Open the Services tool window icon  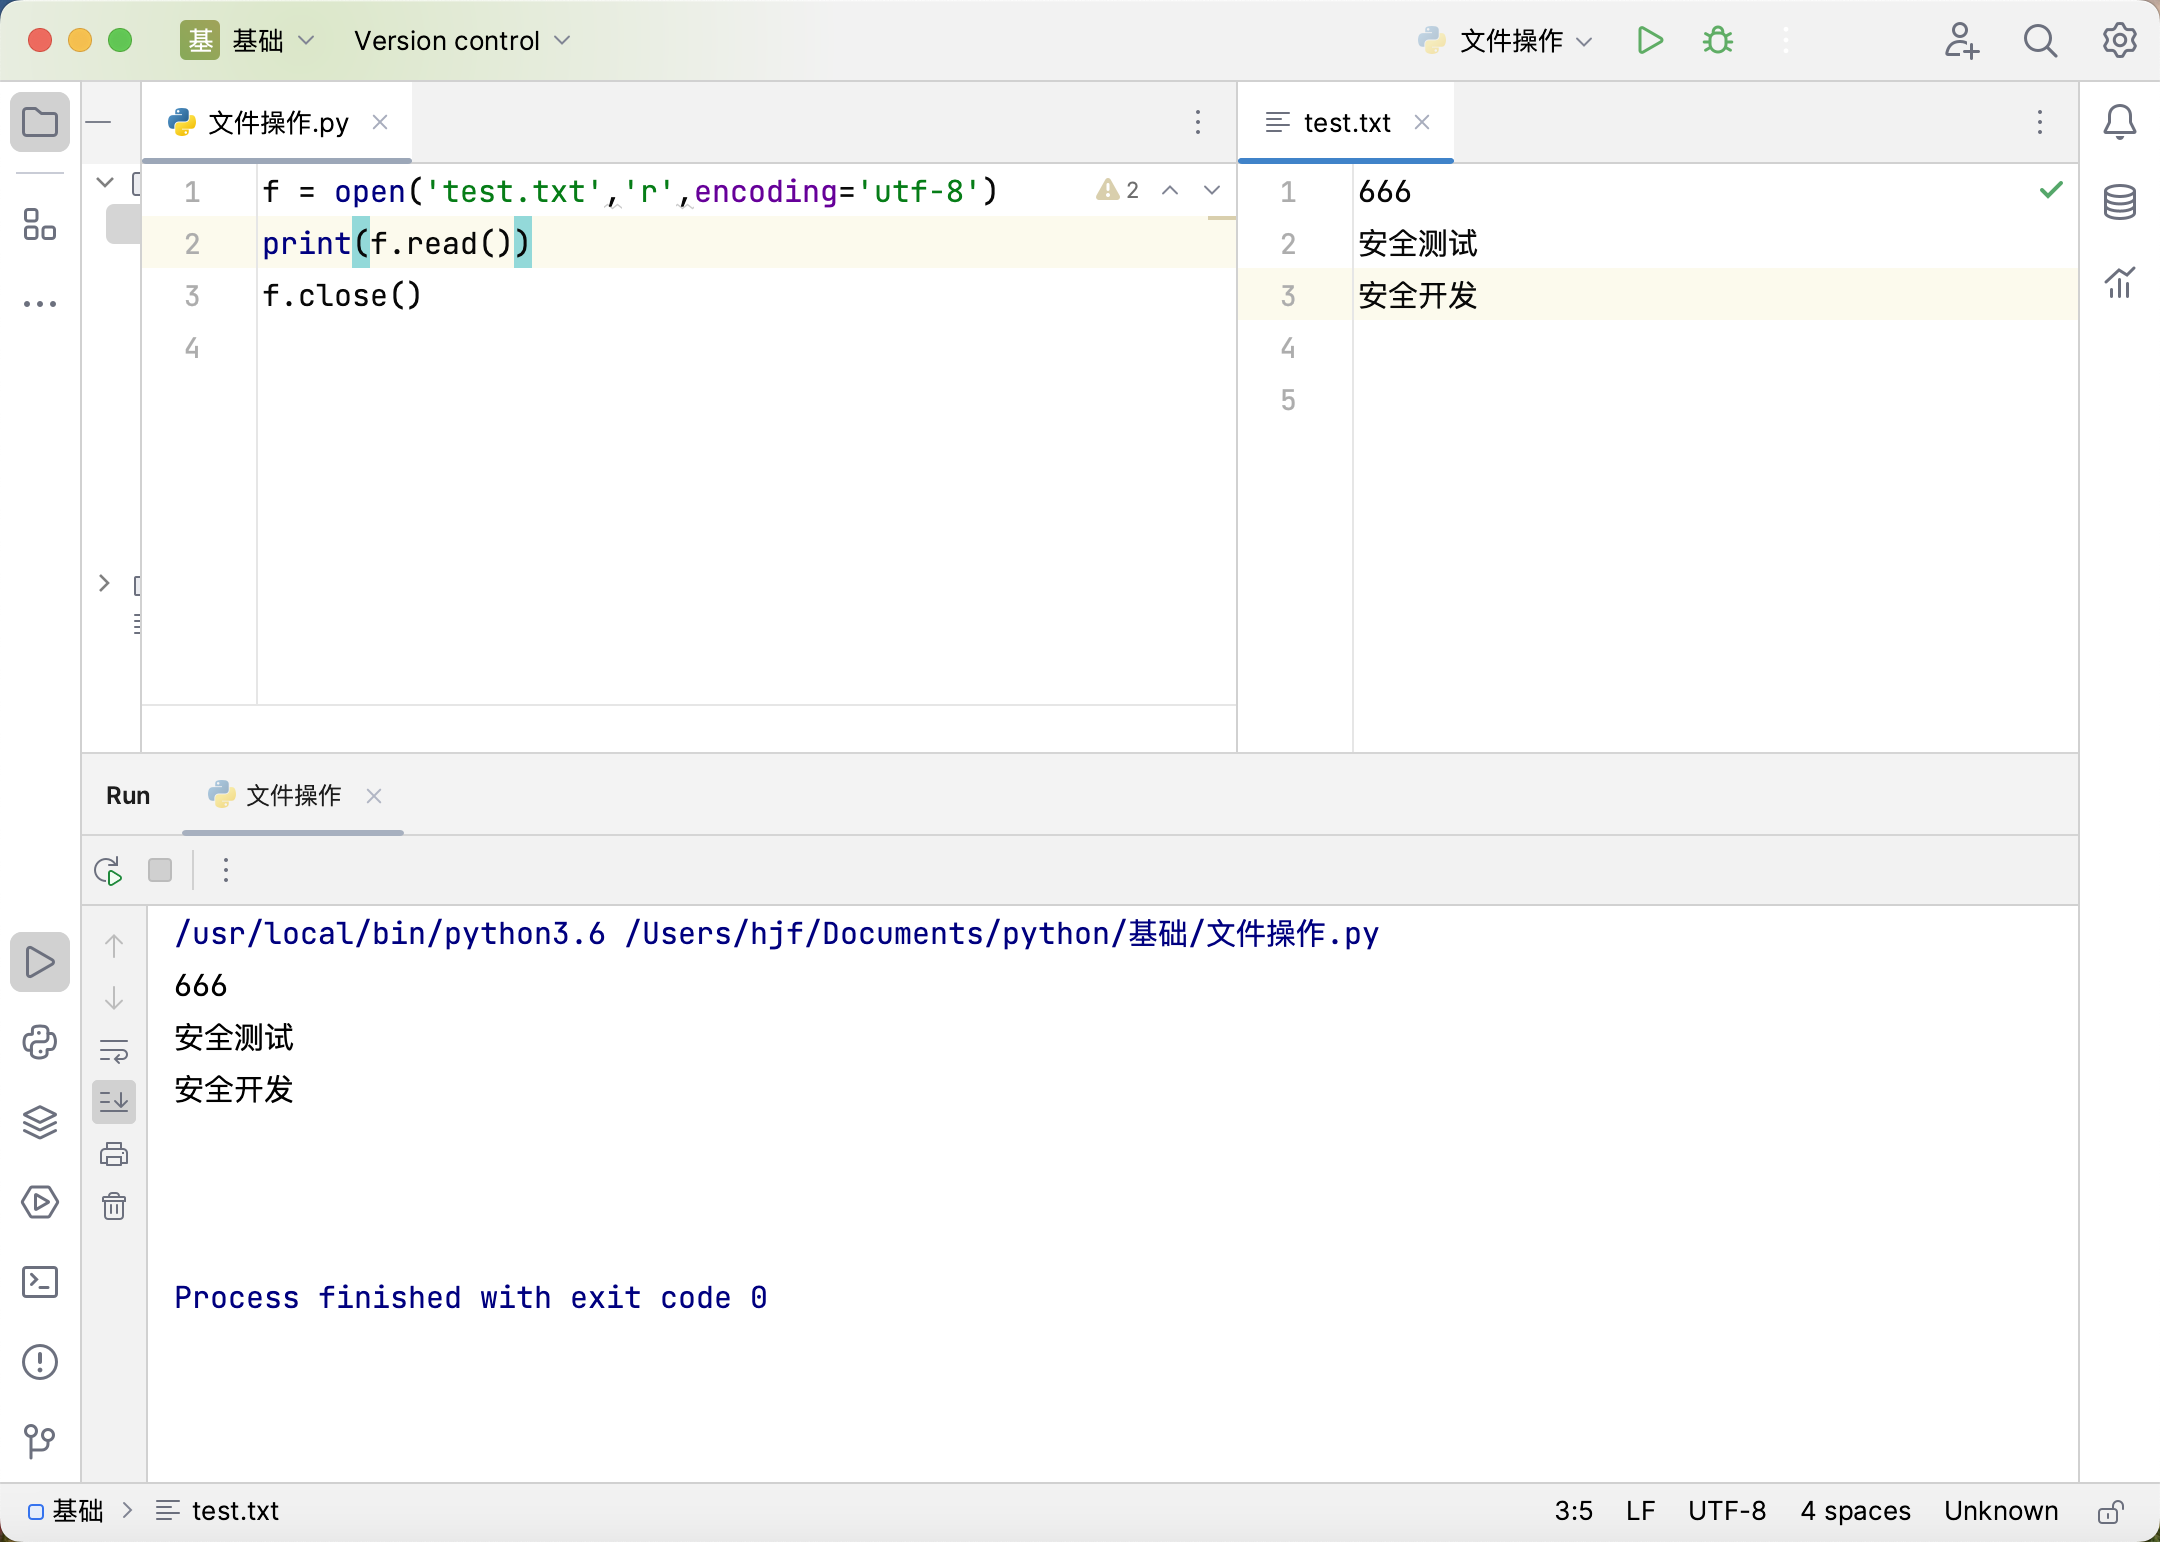tap(40, 1202)
